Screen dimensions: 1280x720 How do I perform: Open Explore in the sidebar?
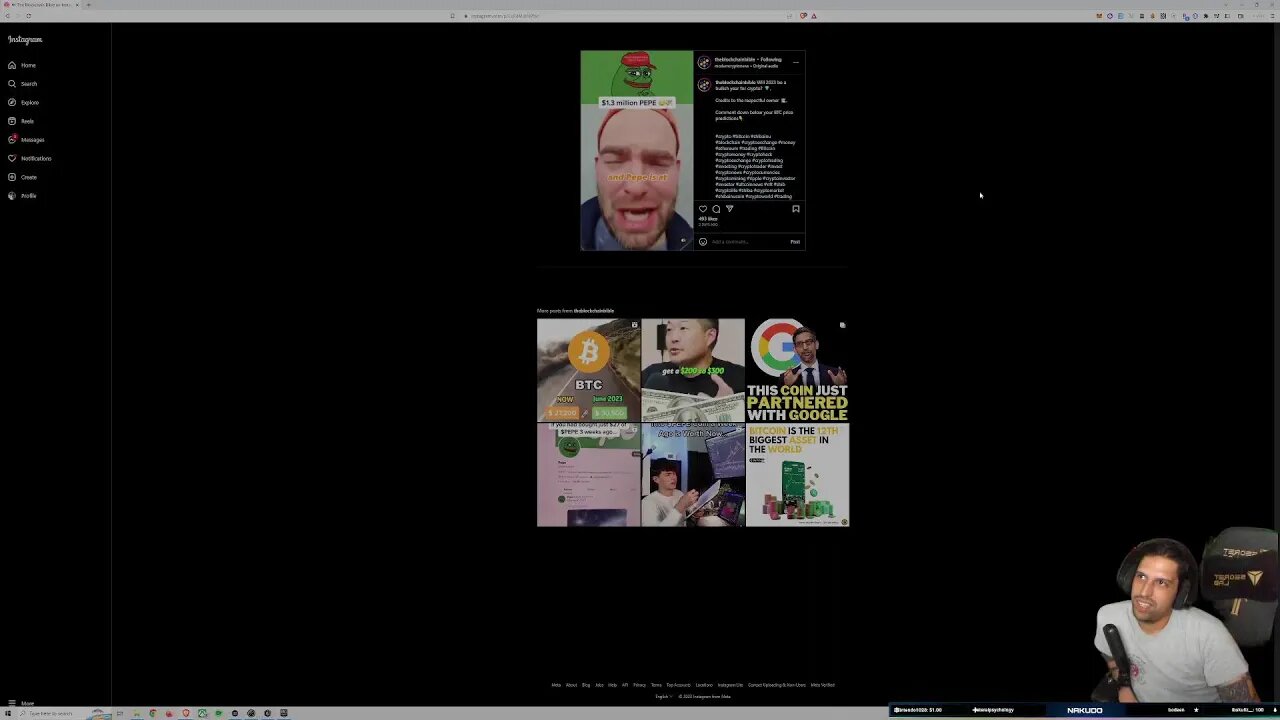pos(23,102)
